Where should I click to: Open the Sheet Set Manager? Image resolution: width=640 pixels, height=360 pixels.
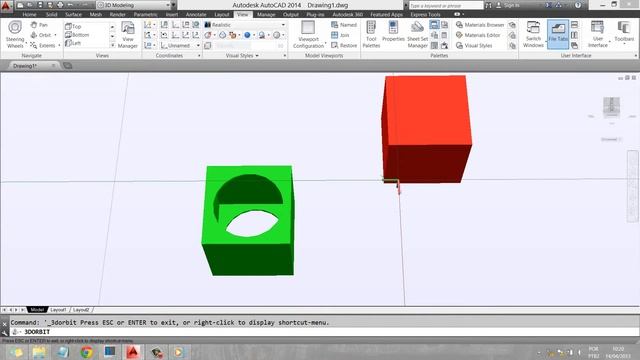(x=417, y=35)
